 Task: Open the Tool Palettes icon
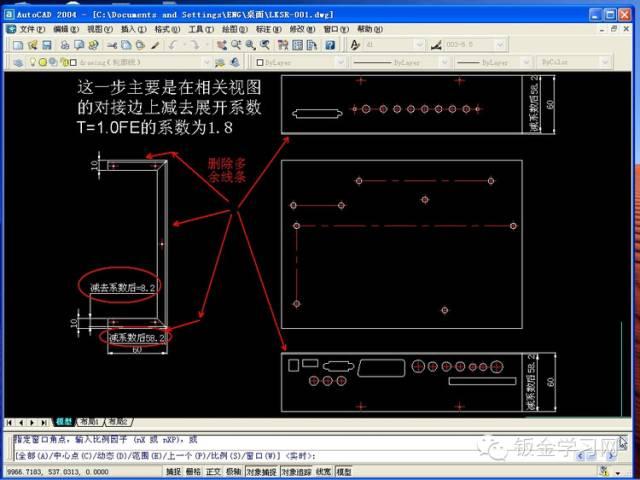(x=312, y=45)
